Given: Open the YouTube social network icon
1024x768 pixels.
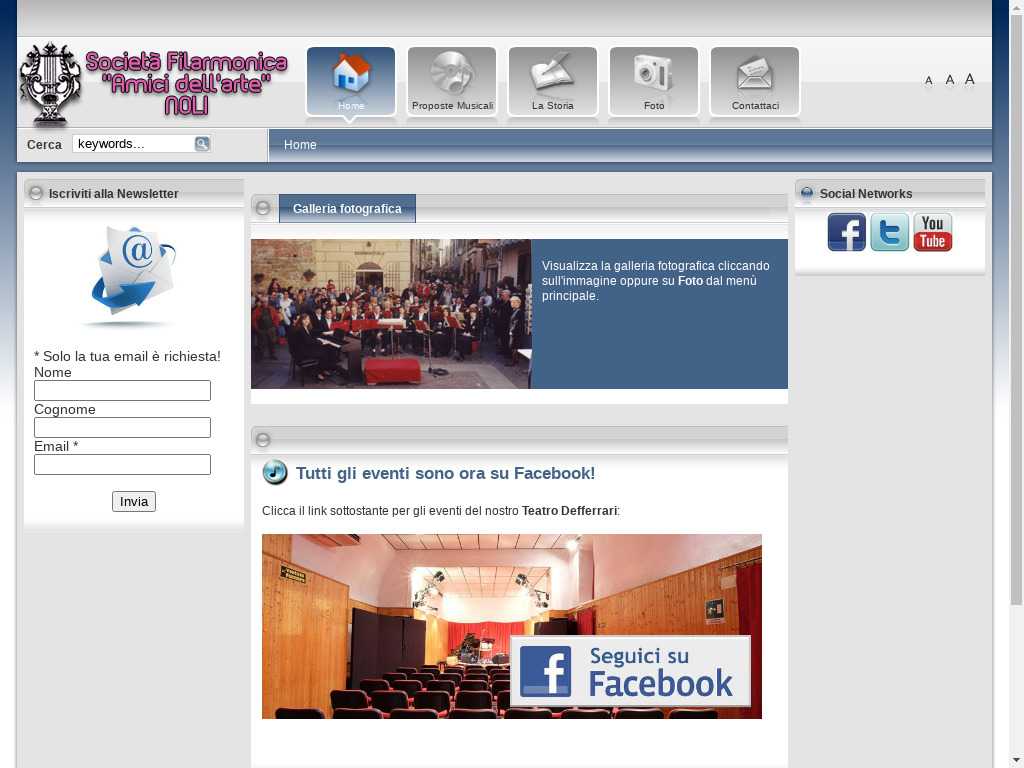Looking at the screenshot, I should tap(932, 232).
